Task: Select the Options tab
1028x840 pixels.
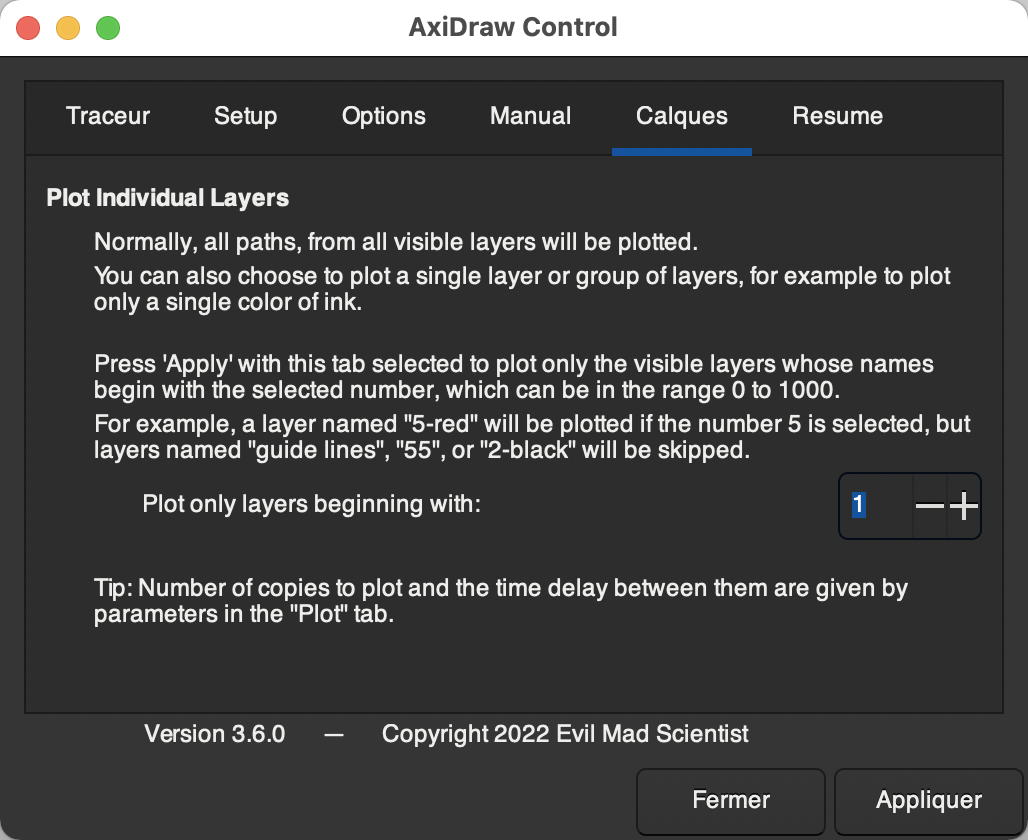Action: coord(384,116)
